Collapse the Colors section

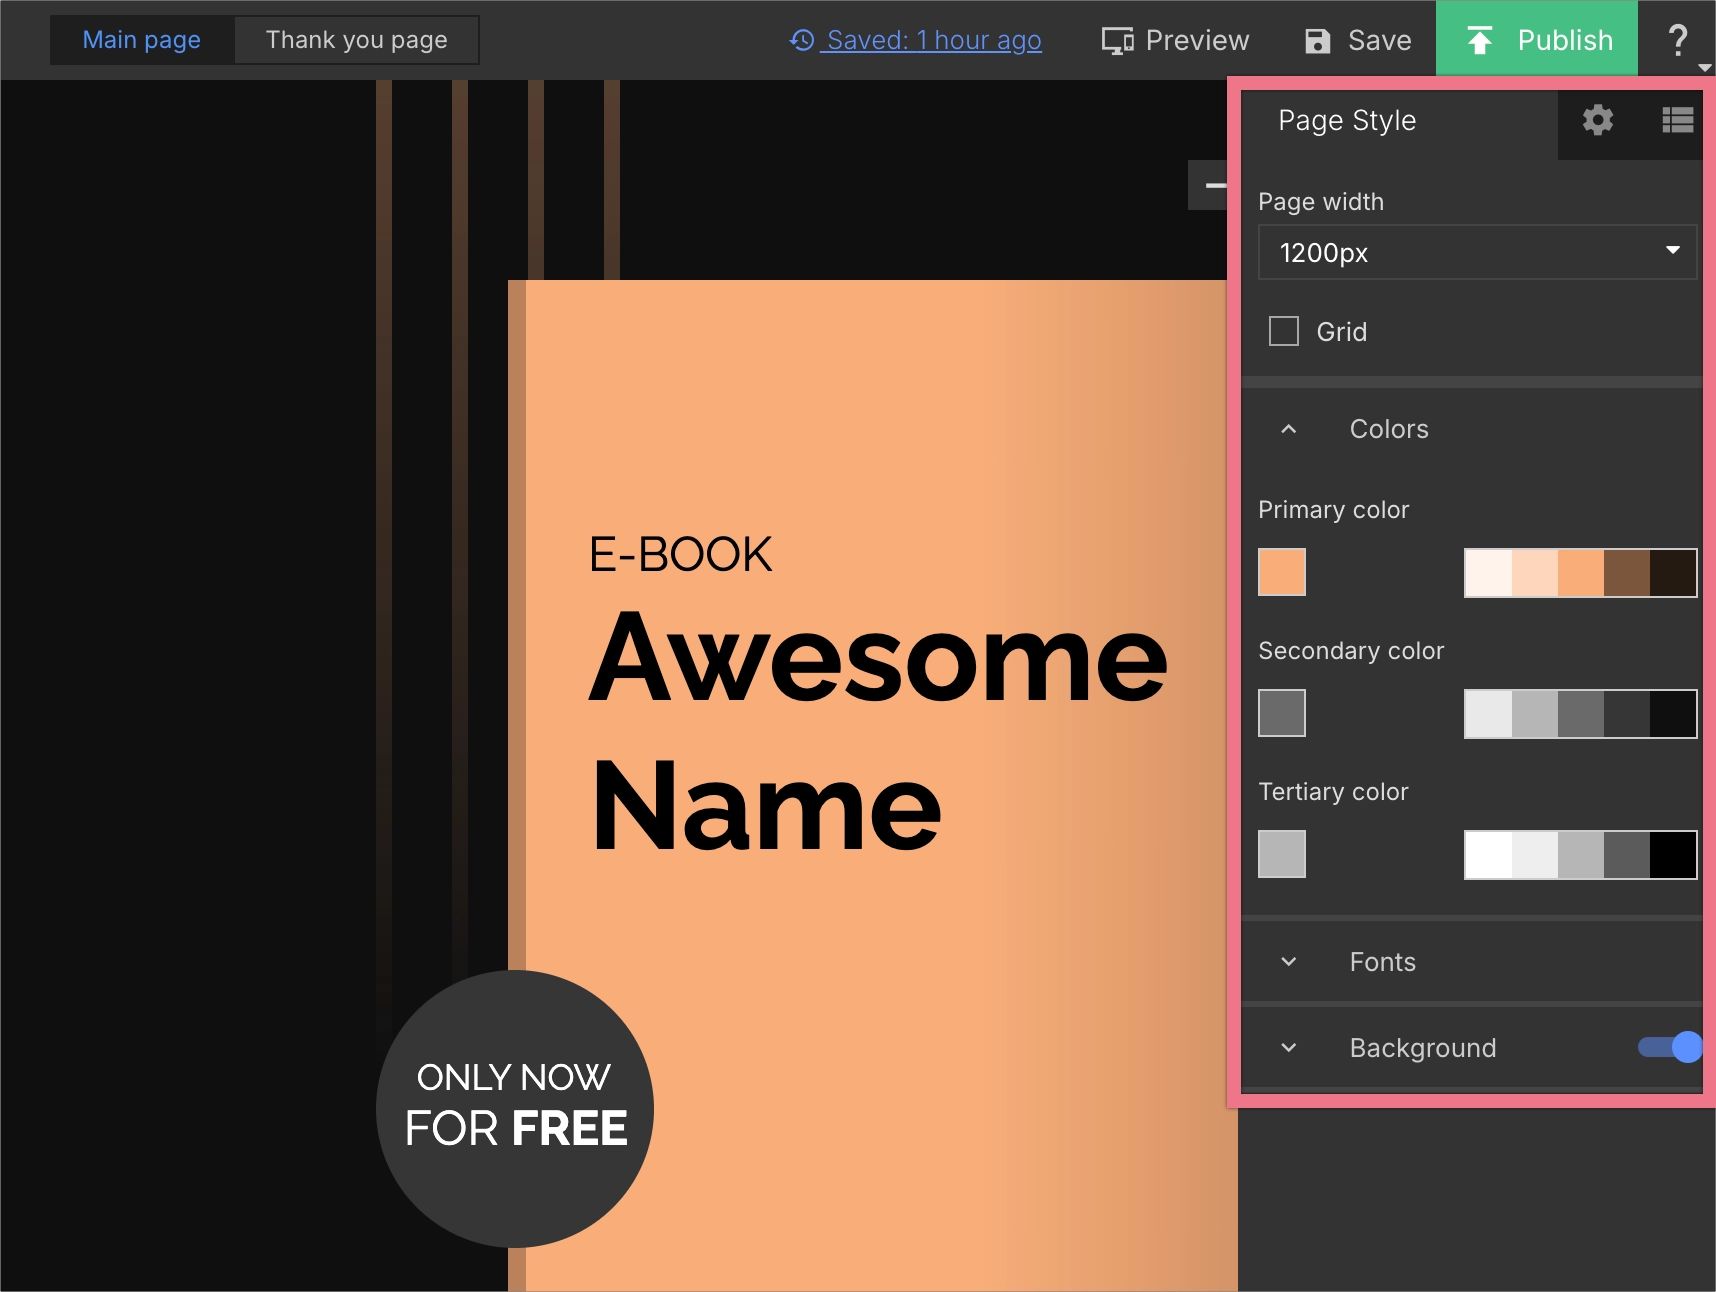(x=1288, y=428)
